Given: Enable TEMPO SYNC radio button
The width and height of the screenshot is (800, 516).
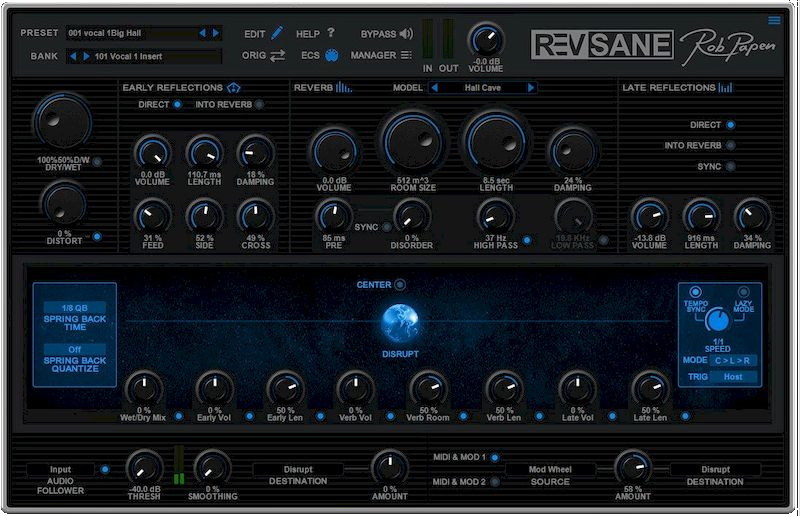Looking at the screenshot, I should pyautogui.click(x=695, y=292).
